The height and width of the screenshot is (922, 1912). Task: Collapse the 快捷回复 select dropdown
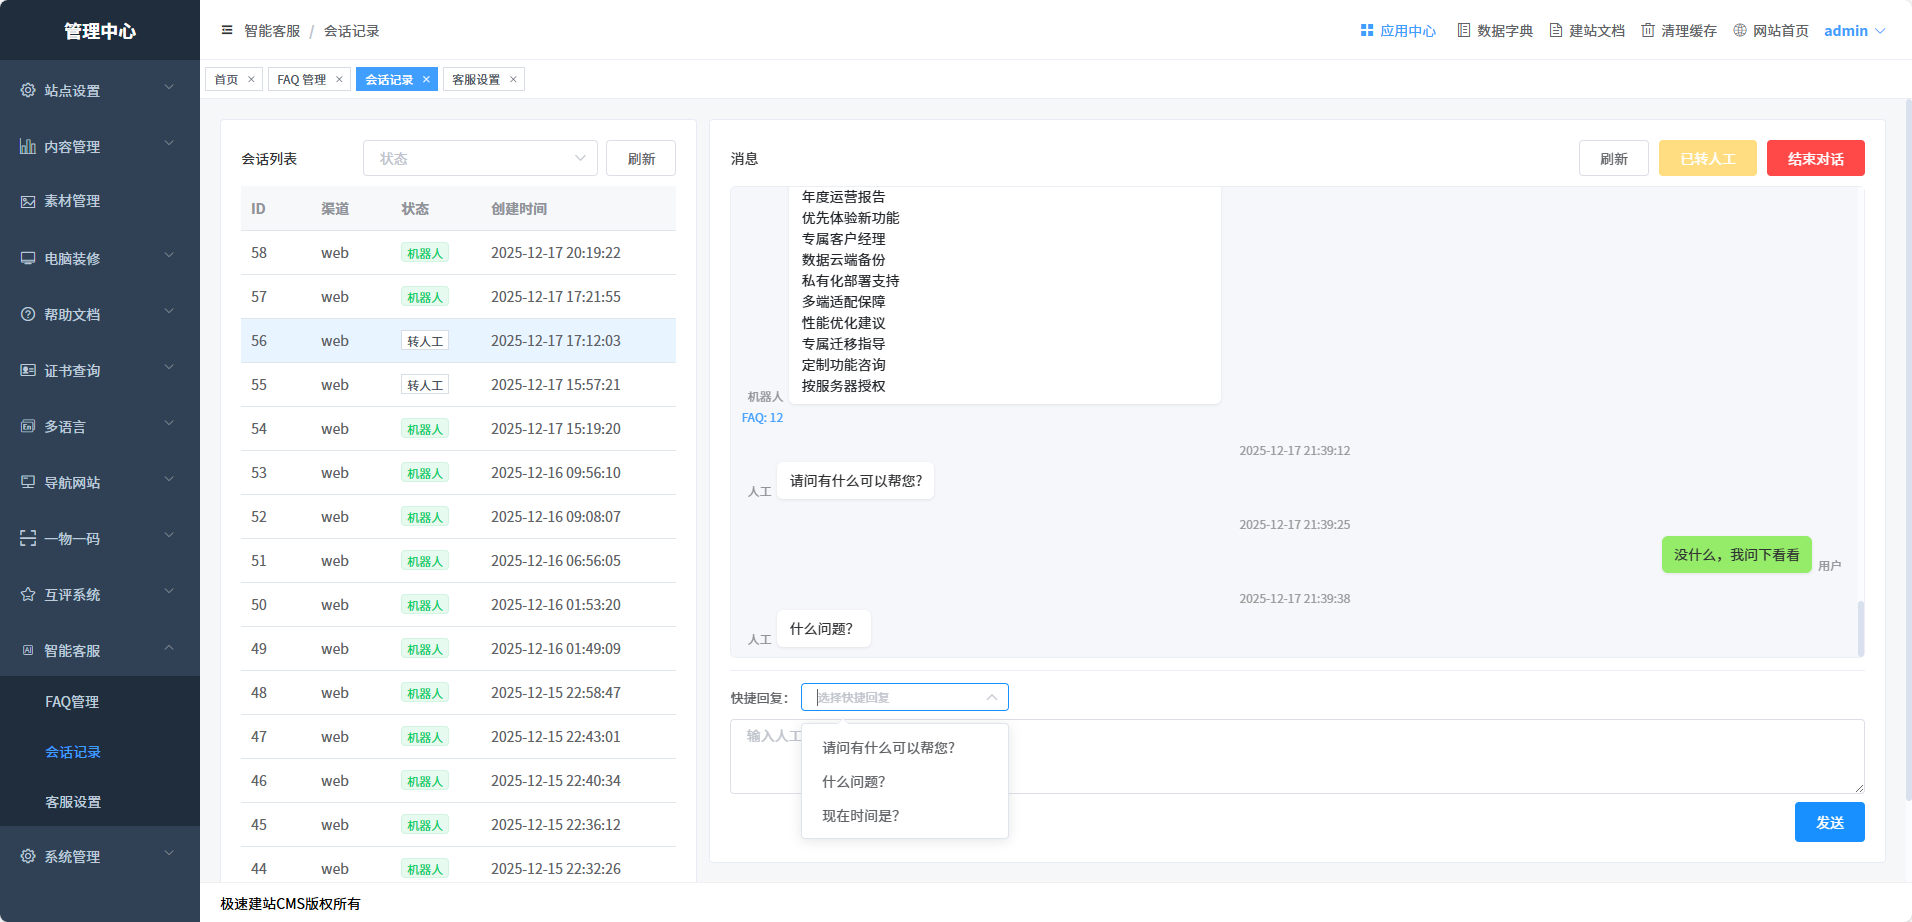click(x=991, y=698)
